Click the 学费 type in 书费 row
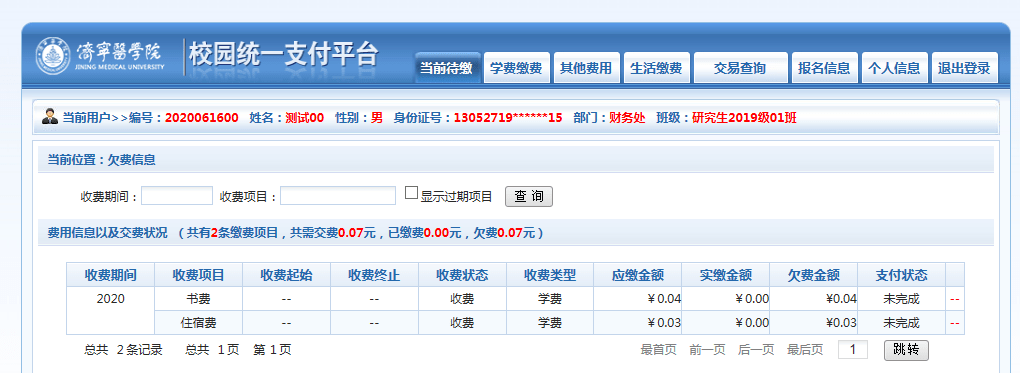This screenshot has width=1020, height=373. [550, 299]
